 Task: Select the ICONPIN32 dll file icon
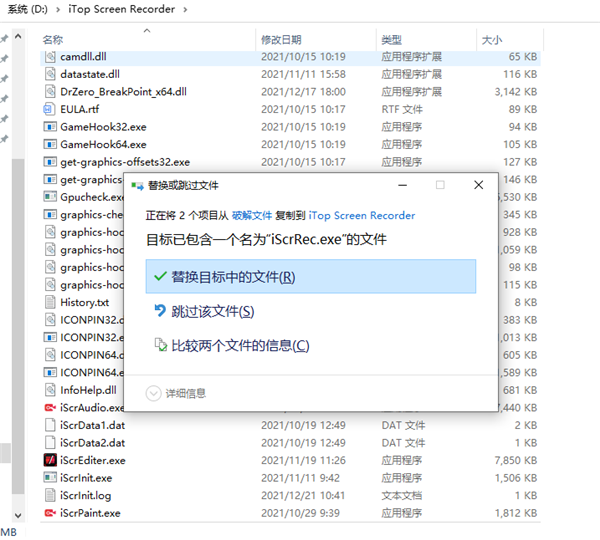coord(50,320)
